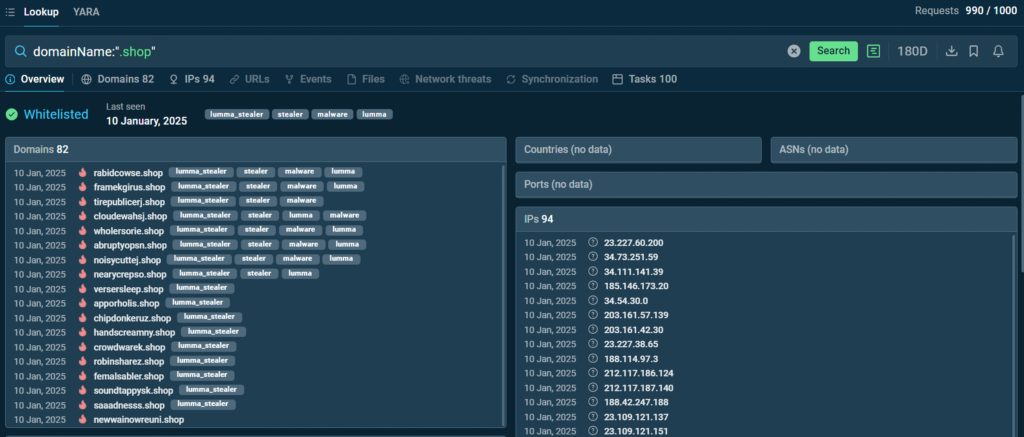The image size is (1024, 437).
Task: Open the sidebar menu list icon
Action: [x=9, y=12]
